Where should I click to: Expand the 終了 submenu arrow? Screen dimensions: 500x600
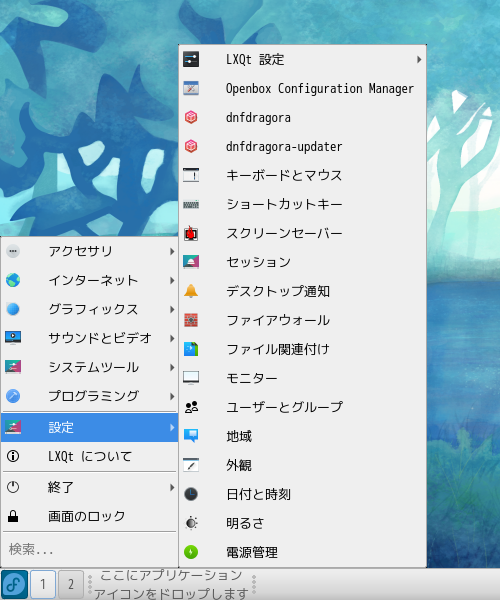point(172,487)
